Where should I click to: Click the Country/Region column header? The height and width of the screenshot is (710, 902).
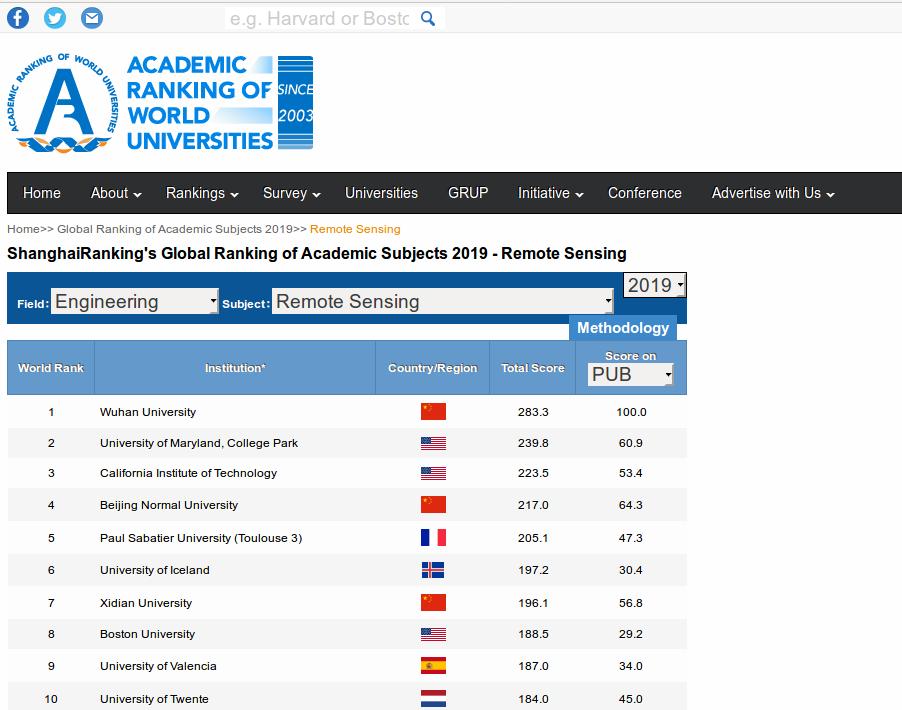(432, 368)
